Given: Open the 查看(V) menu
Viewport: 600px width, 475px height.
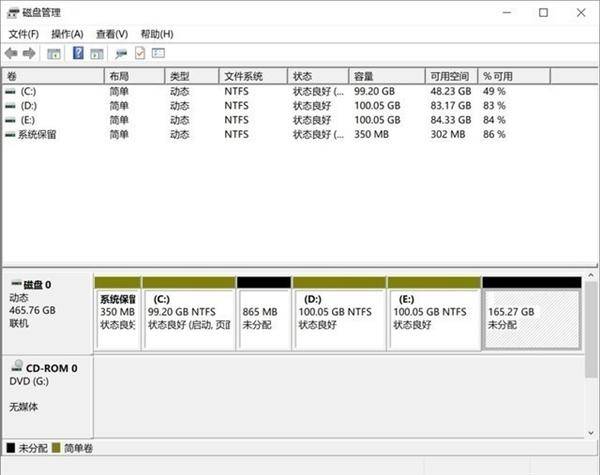Looking at the screenshot, I should point(112,34).
